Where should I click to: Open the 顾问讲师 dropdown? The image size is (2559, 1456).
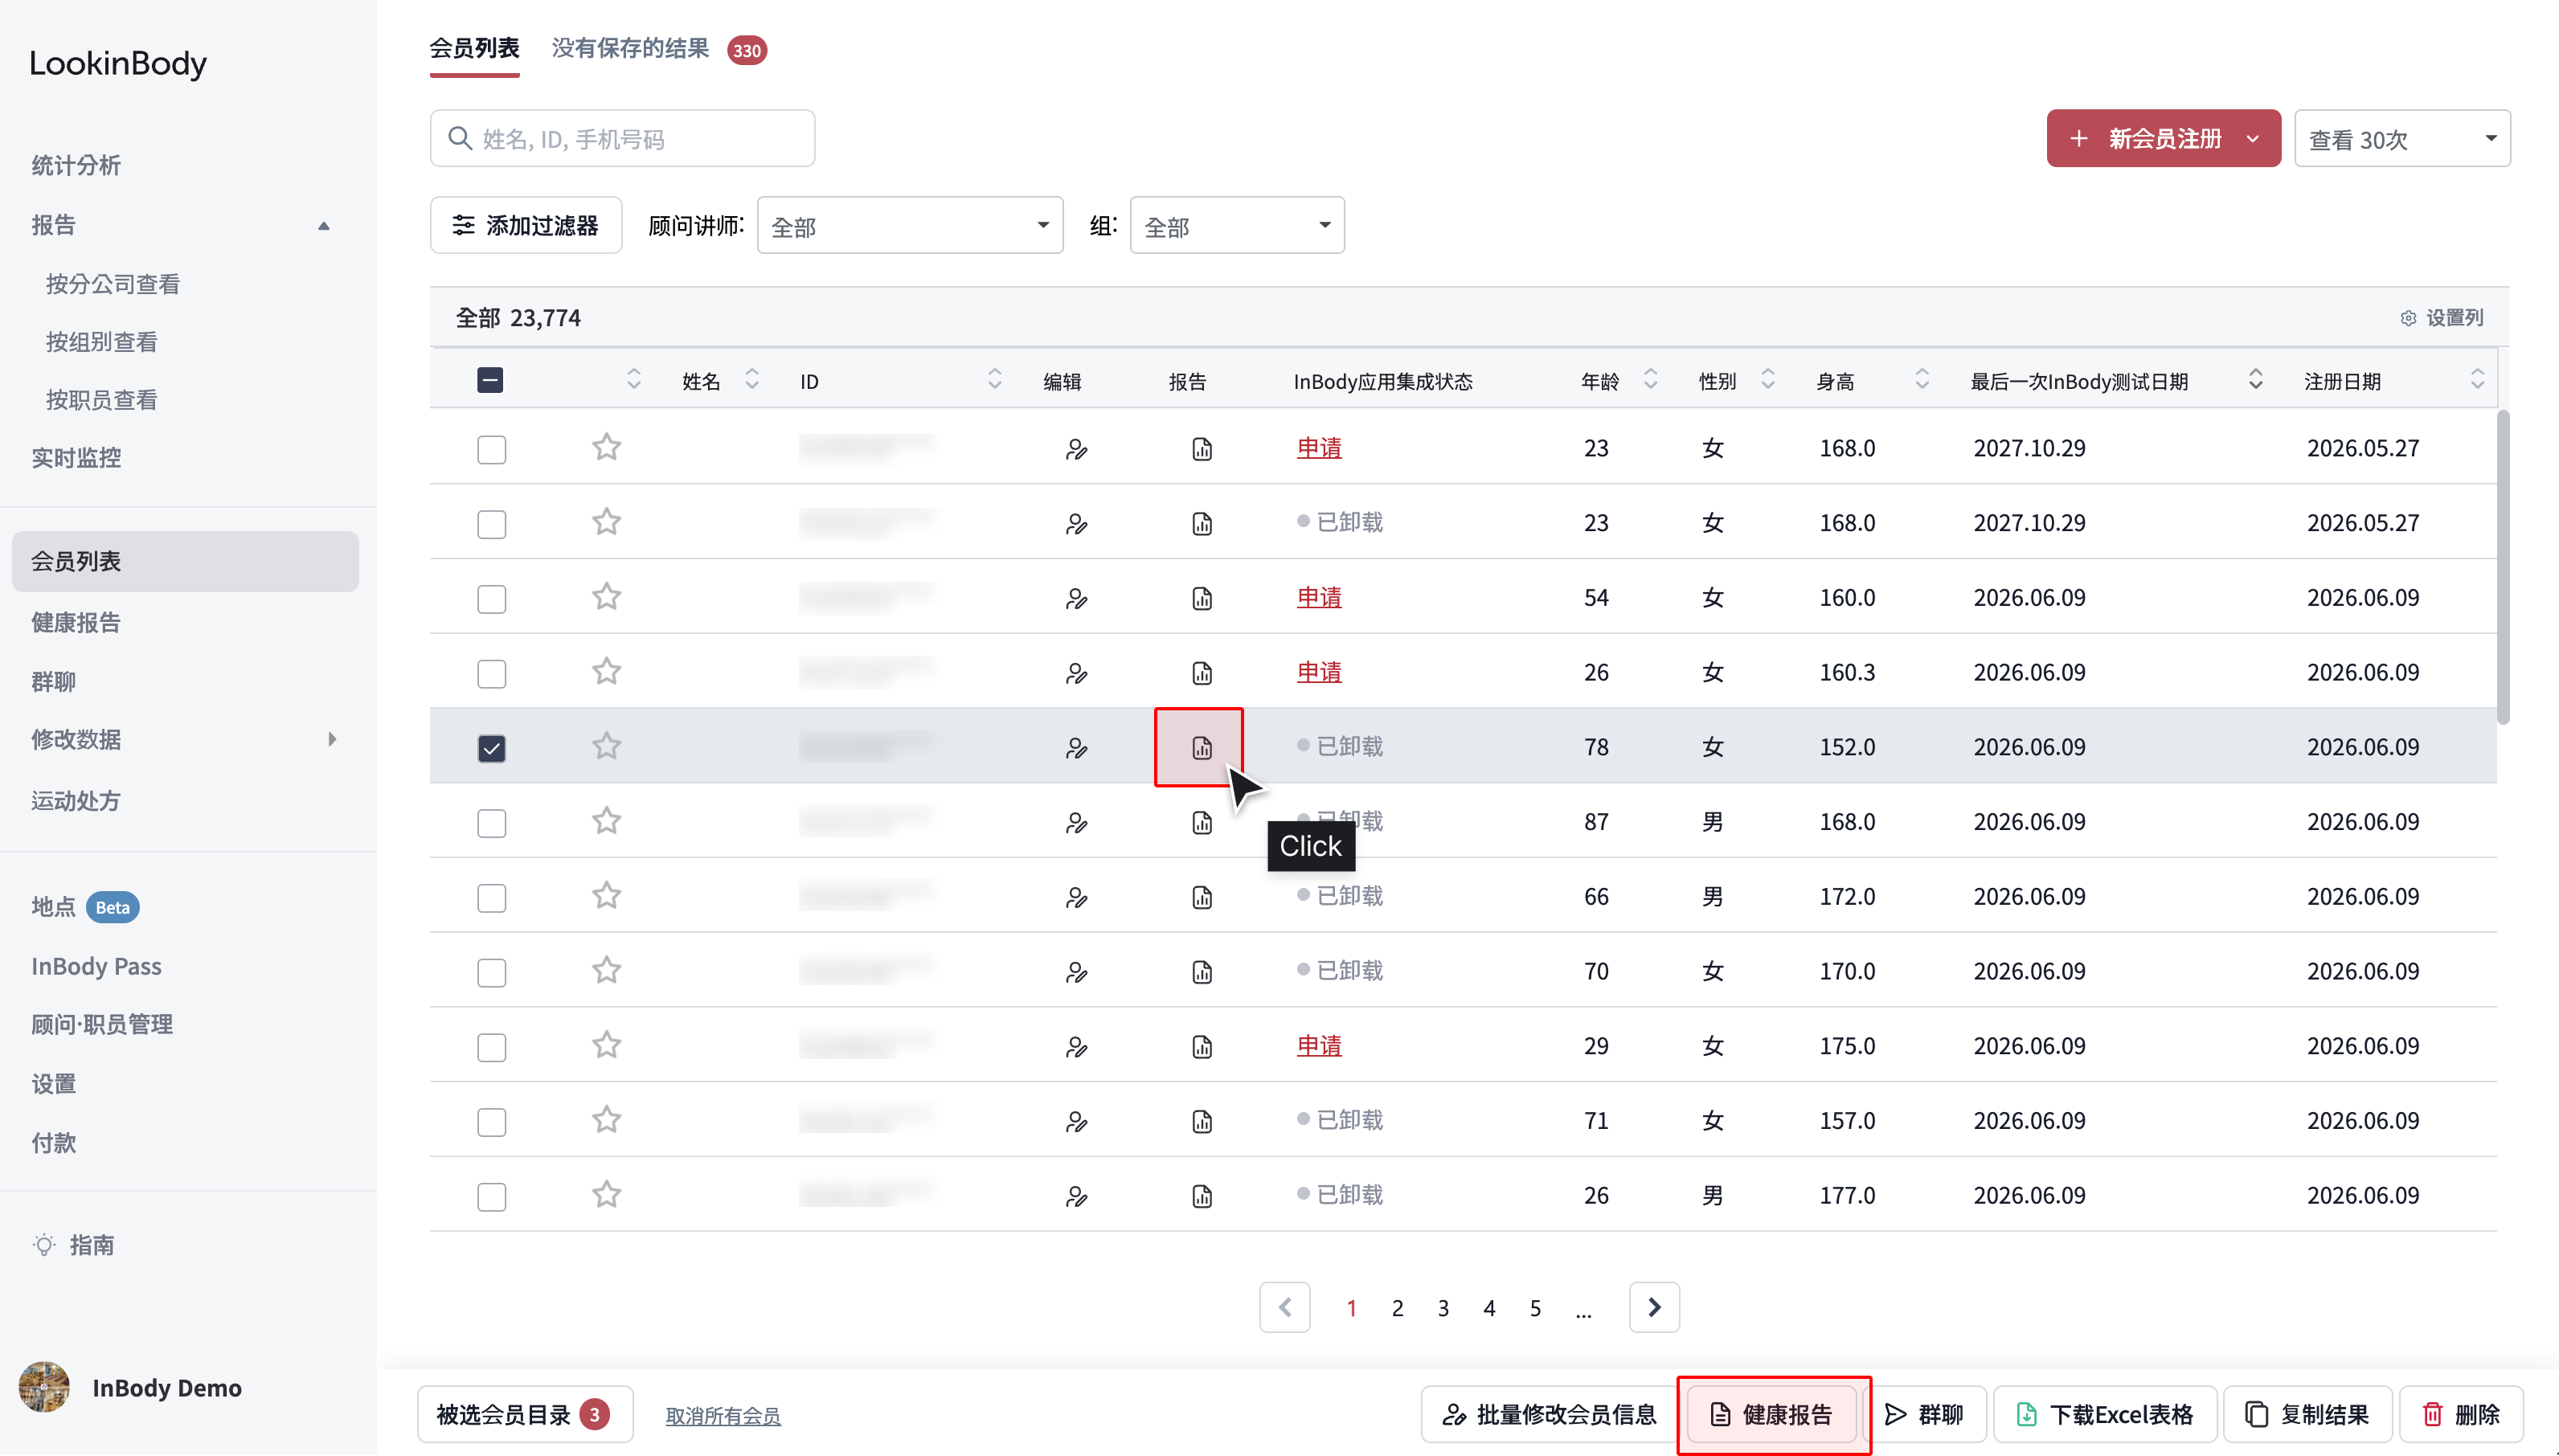click(910, 225)
